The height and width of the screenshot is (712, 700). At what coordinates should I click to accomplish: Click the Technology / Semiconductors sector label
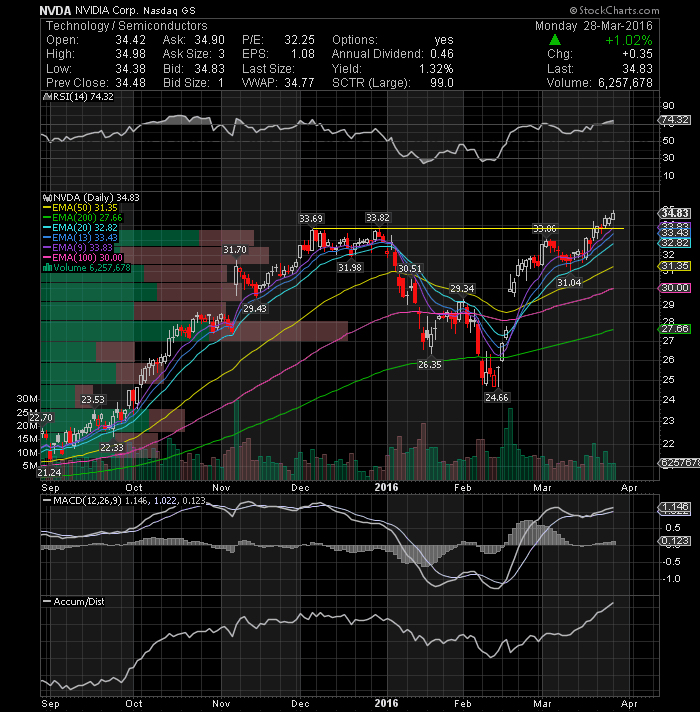point(127,26)
